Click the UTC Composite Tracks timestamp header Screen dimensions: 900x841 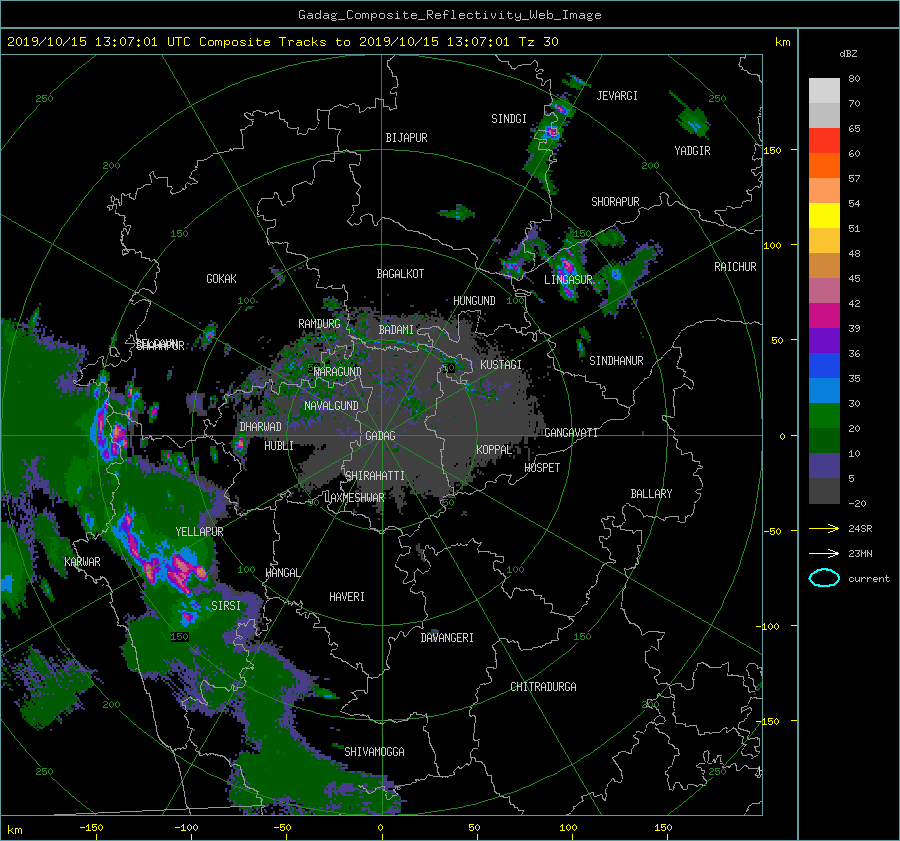(282, 42)
